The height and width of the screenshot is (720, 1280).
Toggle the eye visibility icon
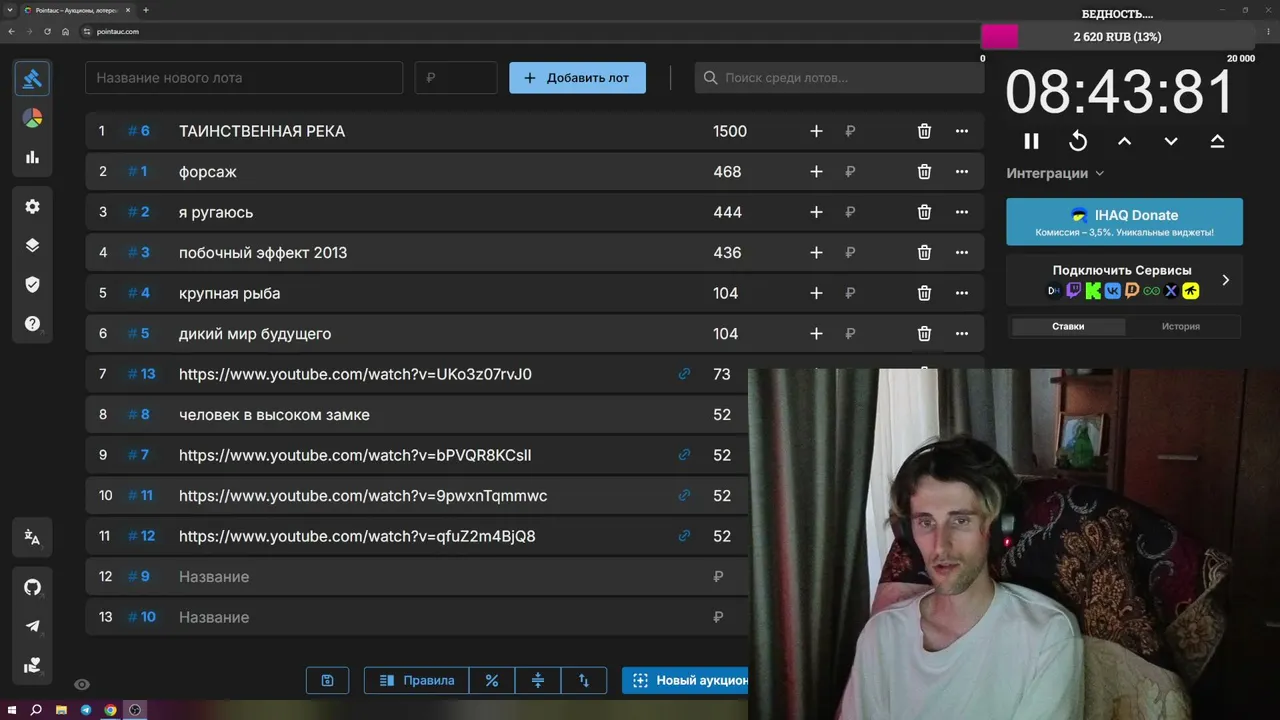click(x=82, y=685)
